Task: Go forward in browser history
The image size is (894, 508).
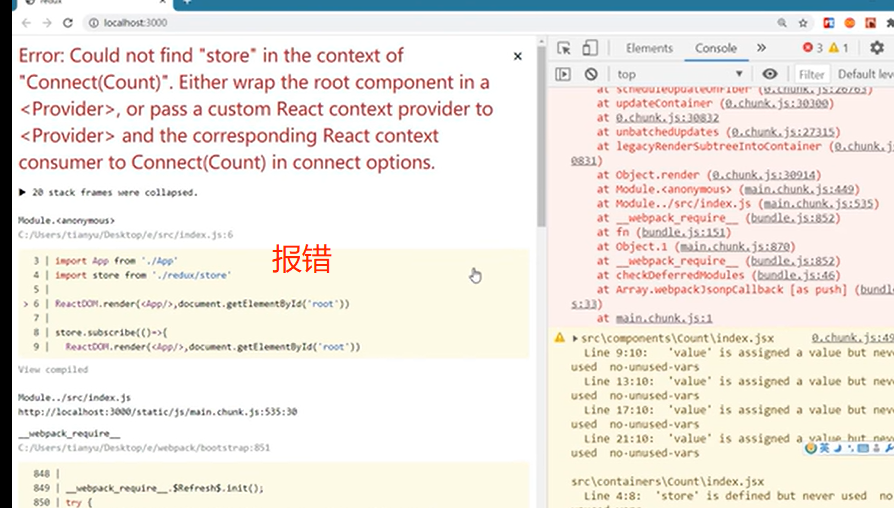Action: 47,23
